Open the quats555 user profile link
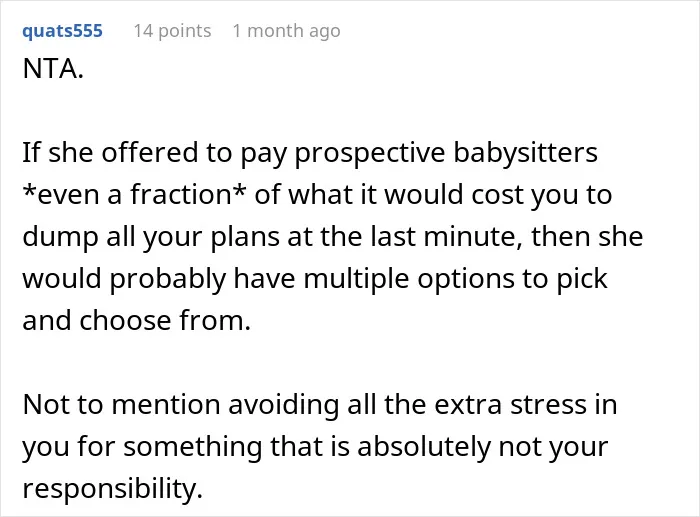 click(x=62, y=31)
